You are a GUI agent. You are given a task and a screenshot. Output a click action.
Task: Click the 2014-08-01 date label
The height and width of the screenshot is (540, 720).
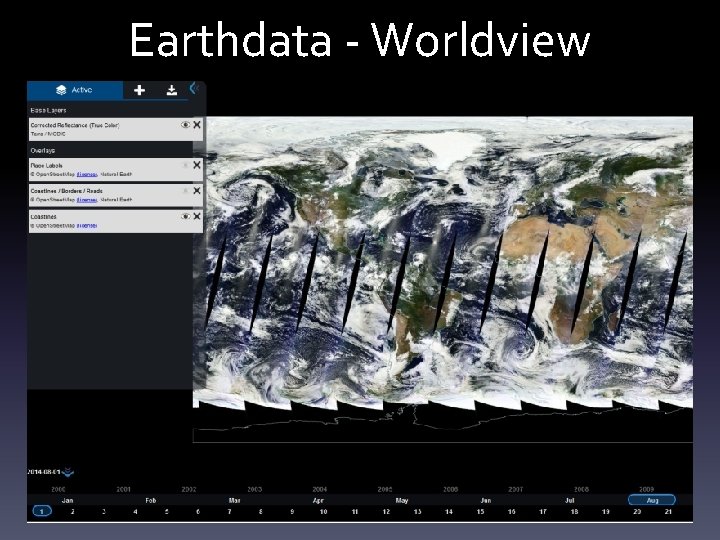[44, 472]
